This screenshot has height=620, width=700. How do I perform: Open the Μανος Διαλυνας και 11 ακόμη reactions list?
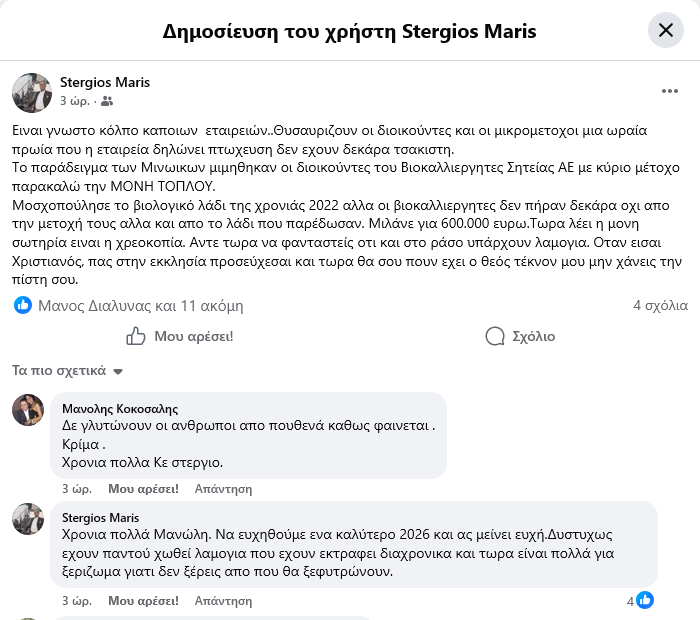pos(140,305)
